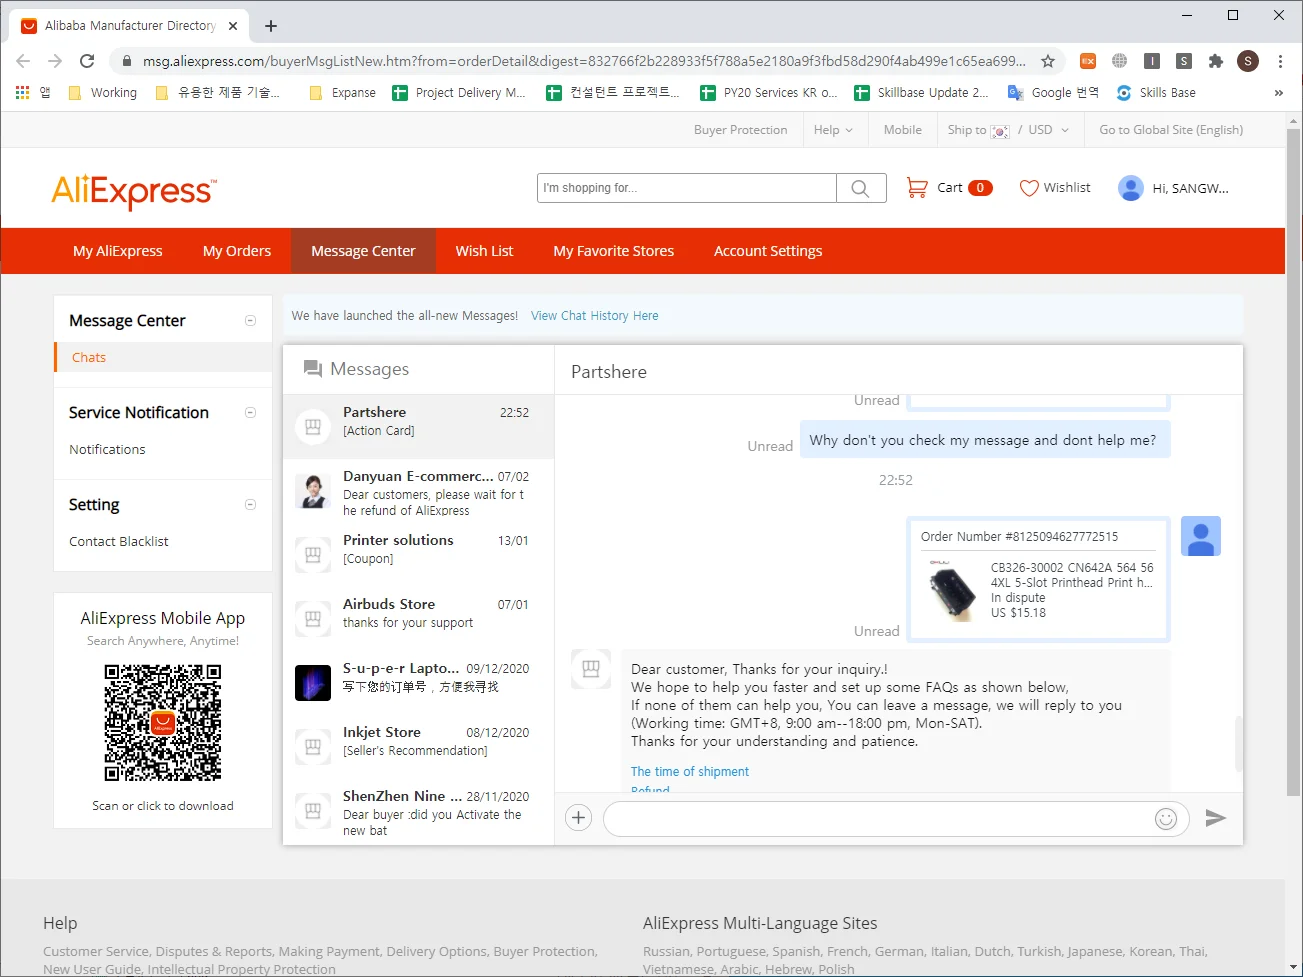Open the Airbuds Store conversation
The width and height of the screenshot is (1303, 977).
click(x=419, y=619)
